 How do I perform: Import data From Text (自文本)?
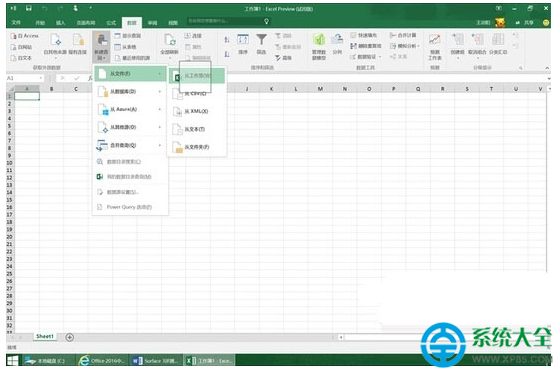click(21, 58)
